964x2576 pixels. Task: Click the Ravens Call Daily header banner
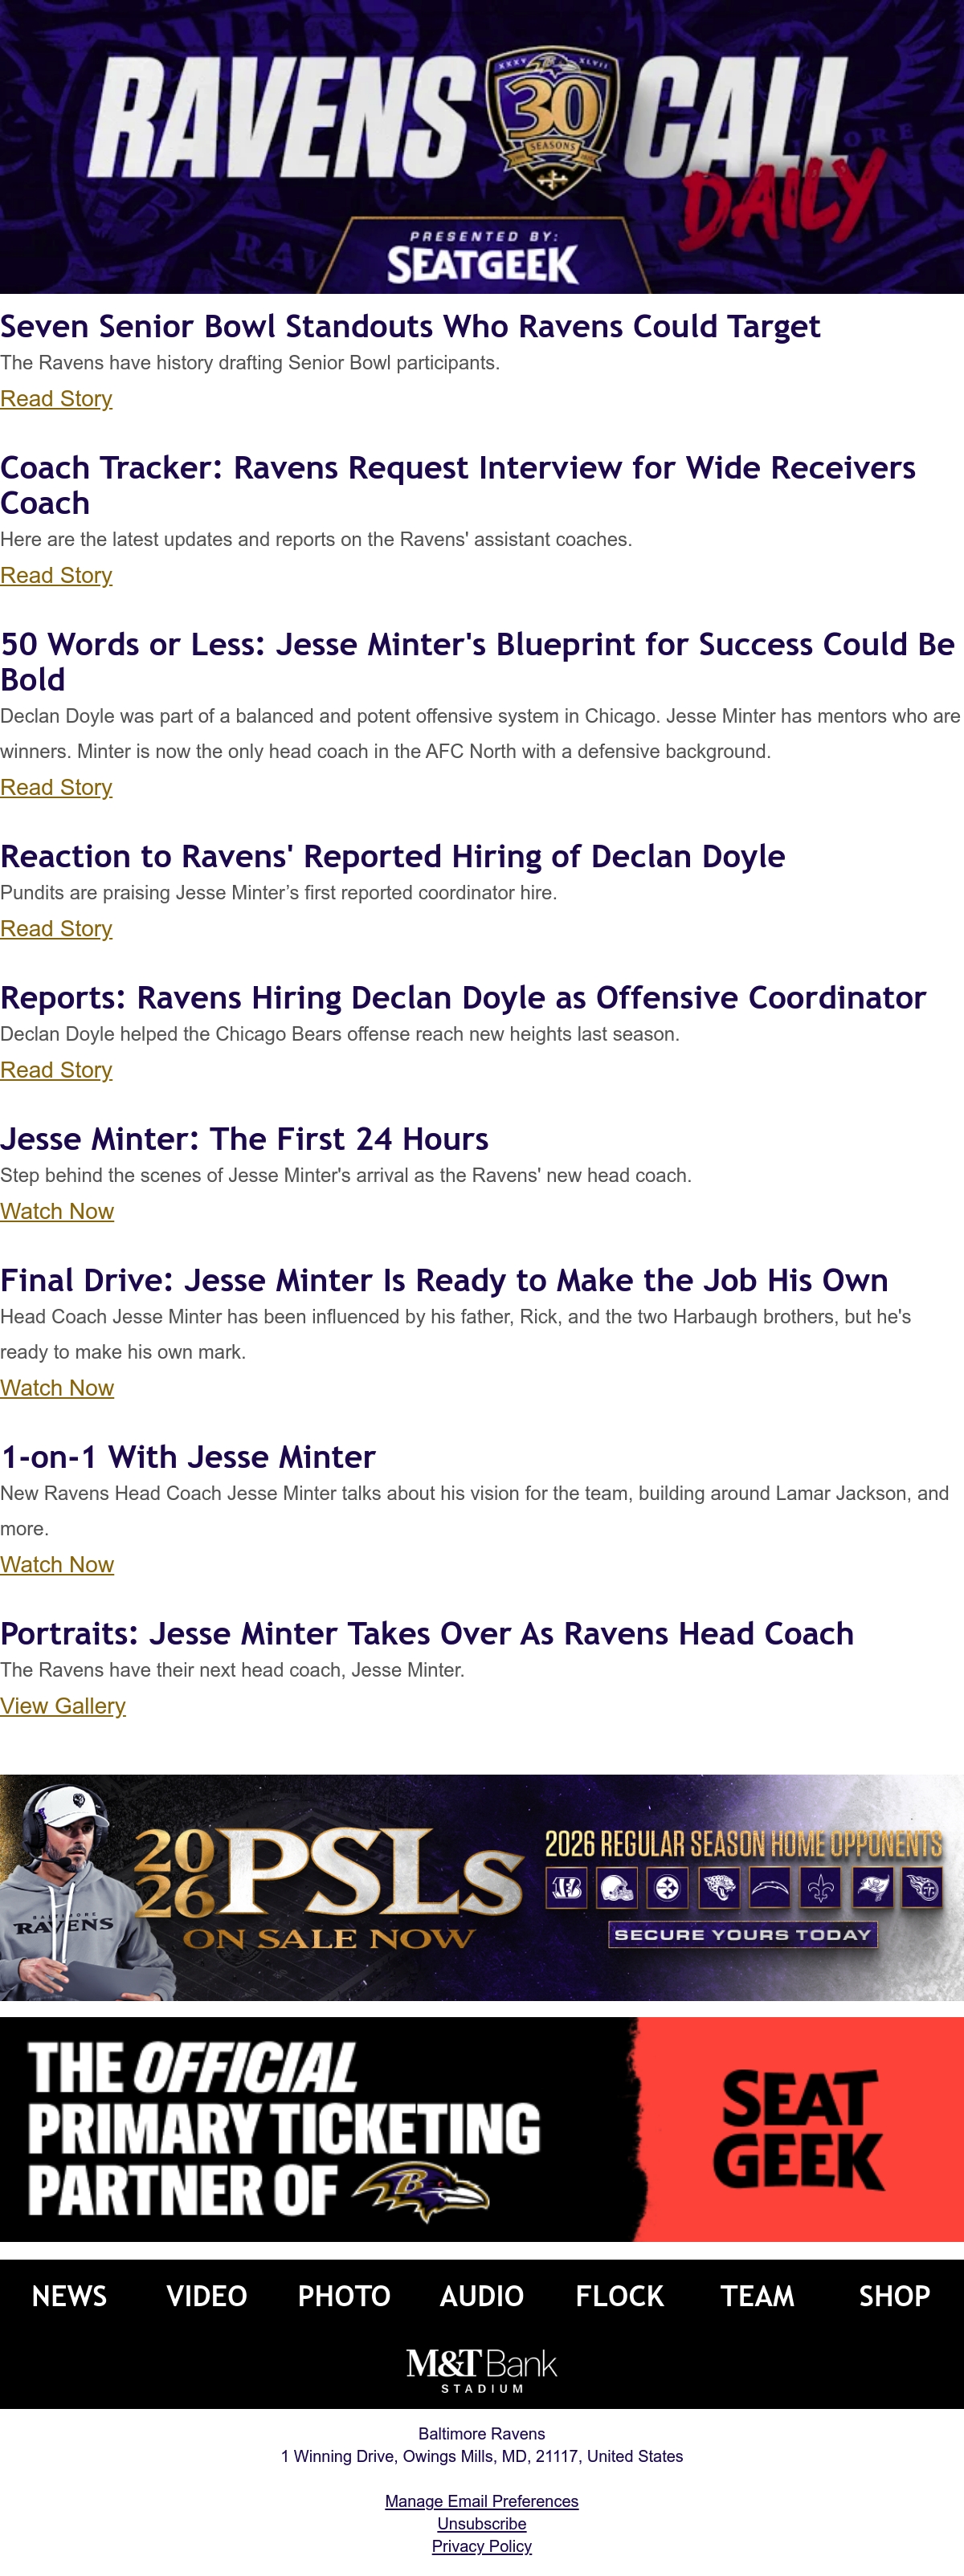482,146
